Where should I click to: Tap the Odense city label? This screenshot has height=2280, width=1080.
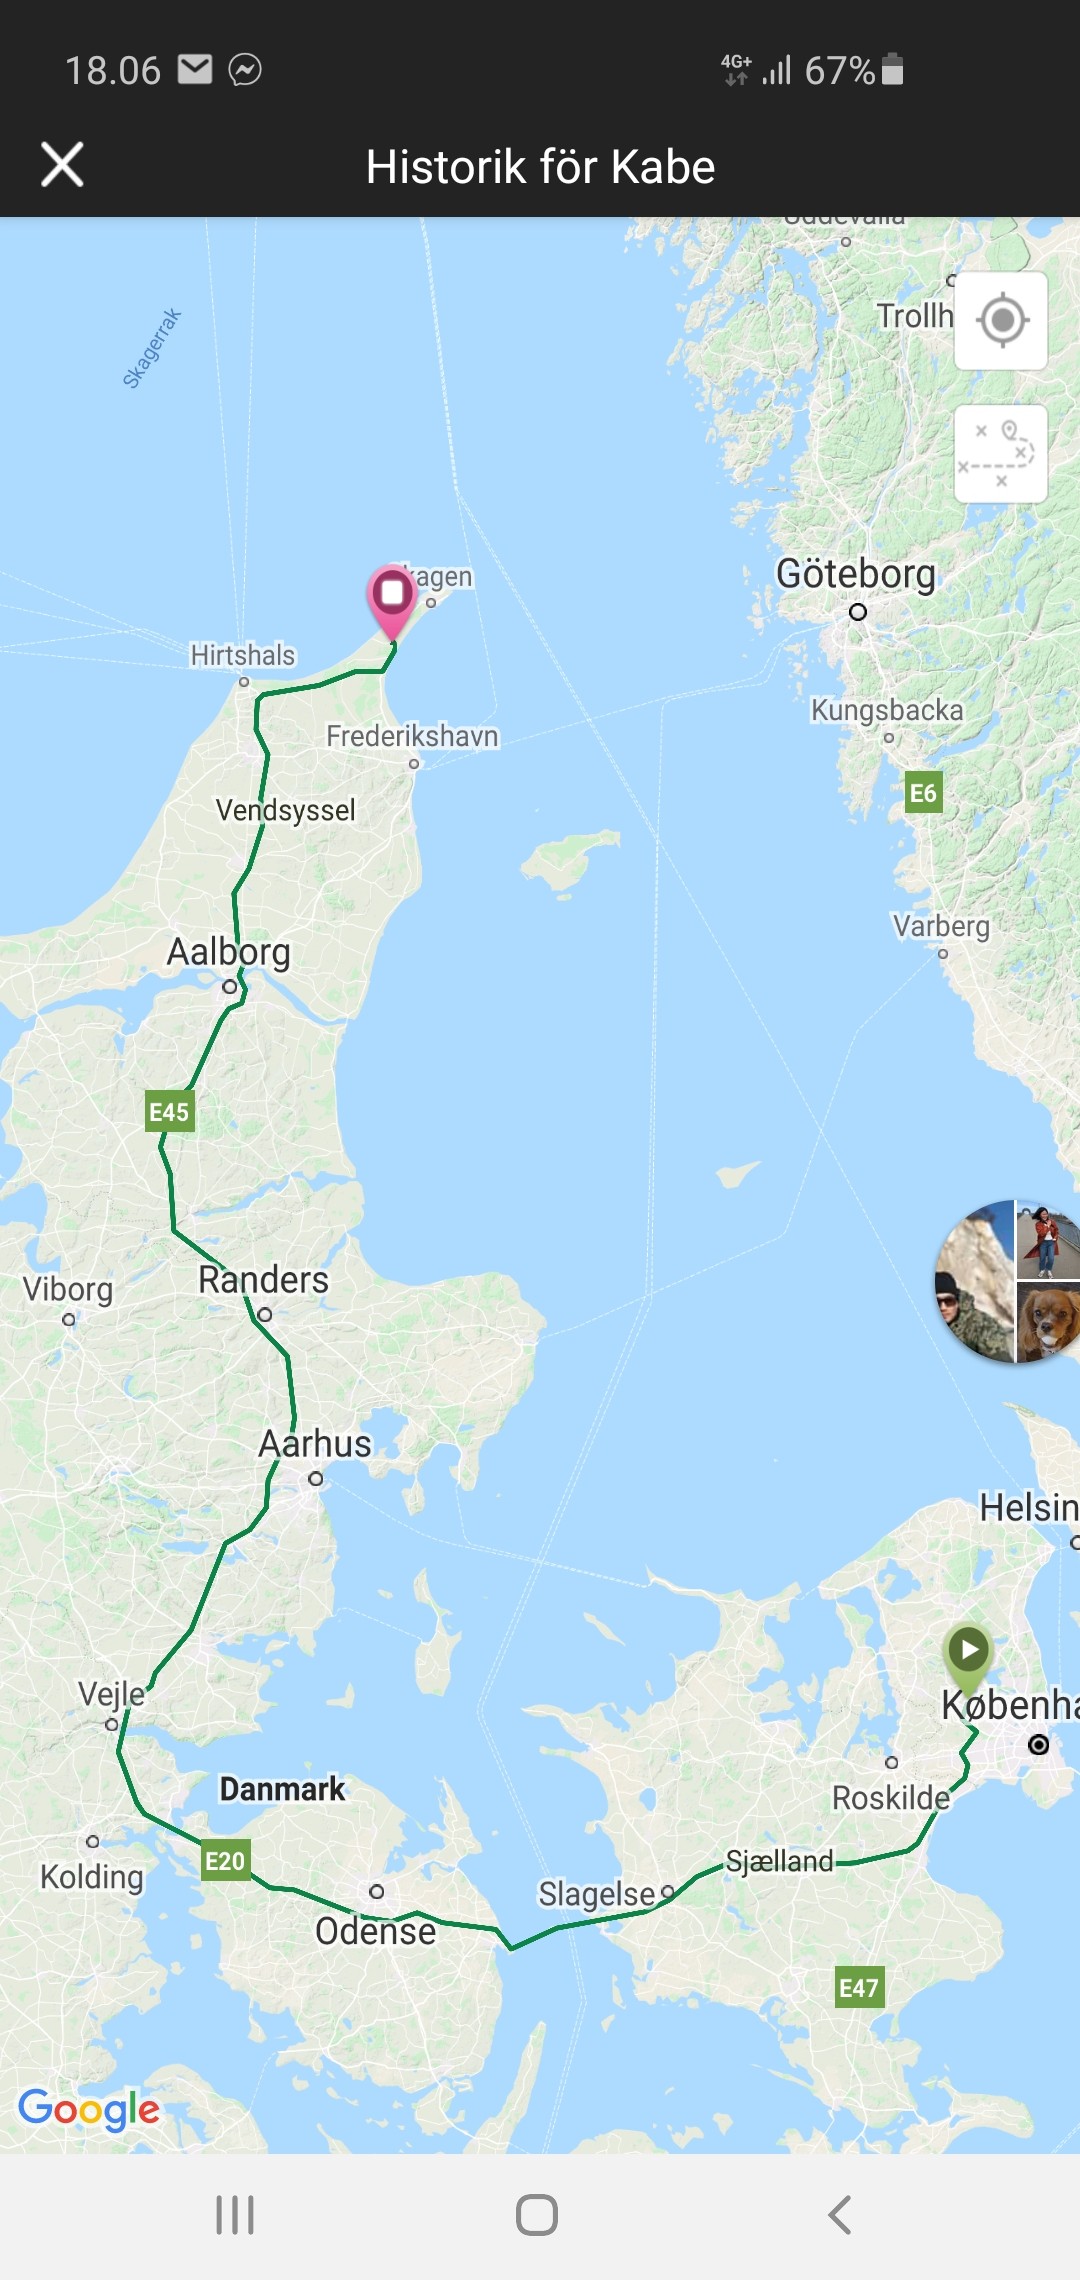tap(375, 1931)
